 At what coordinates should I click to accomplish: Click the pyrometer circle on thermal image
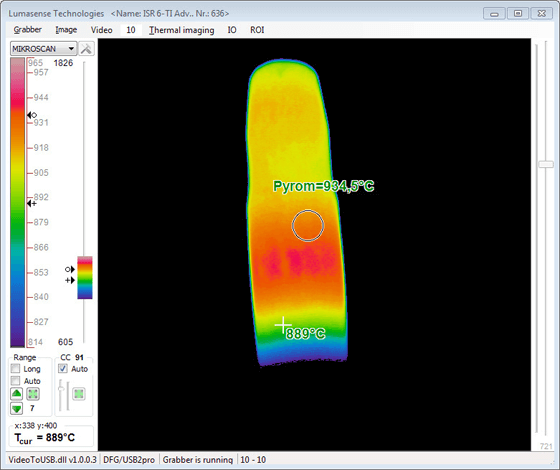coord(308,226)
